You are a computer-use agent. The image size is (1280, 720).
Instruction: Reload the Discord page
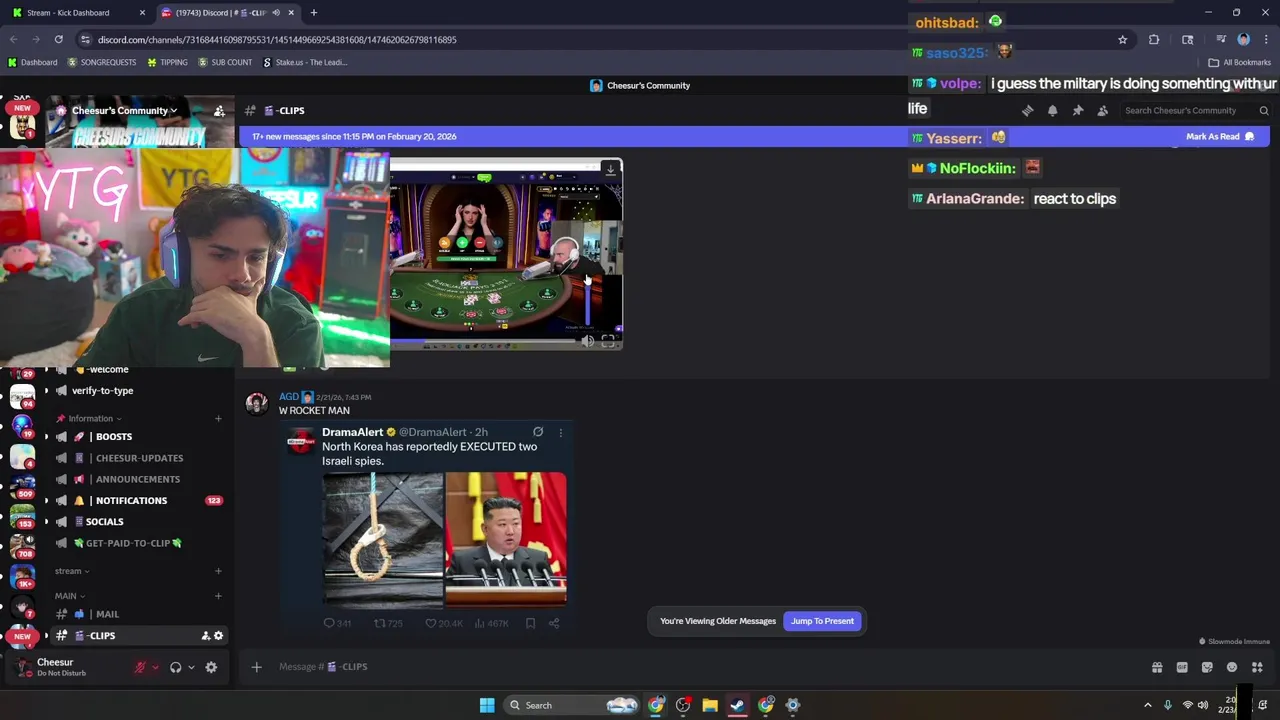click(58, 40)
